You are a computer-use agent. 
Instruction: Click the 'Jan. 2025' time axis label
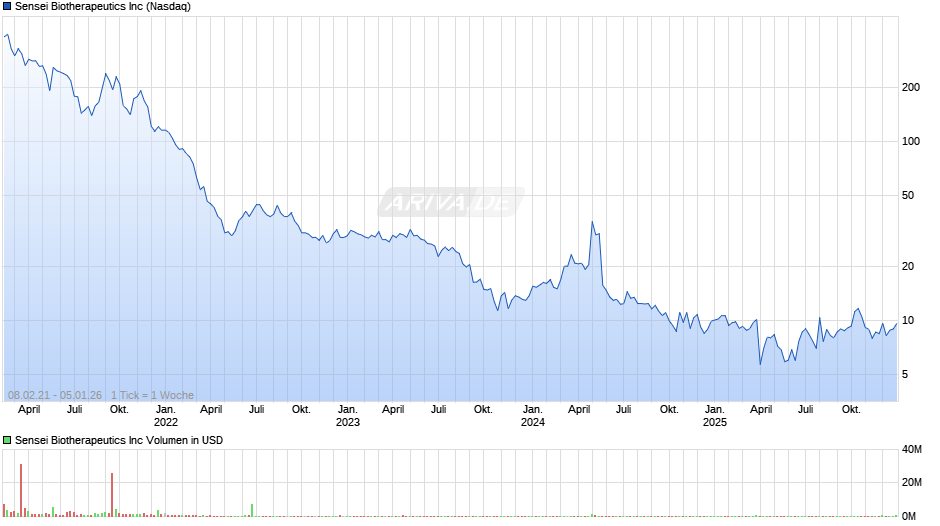715,416
